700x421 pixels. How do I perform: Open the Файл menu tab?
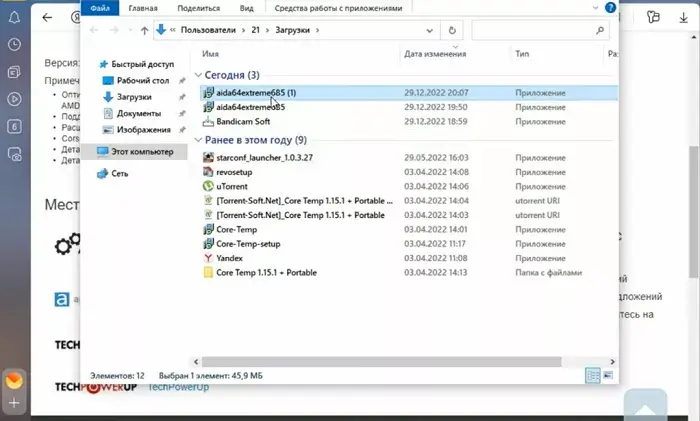100,7
